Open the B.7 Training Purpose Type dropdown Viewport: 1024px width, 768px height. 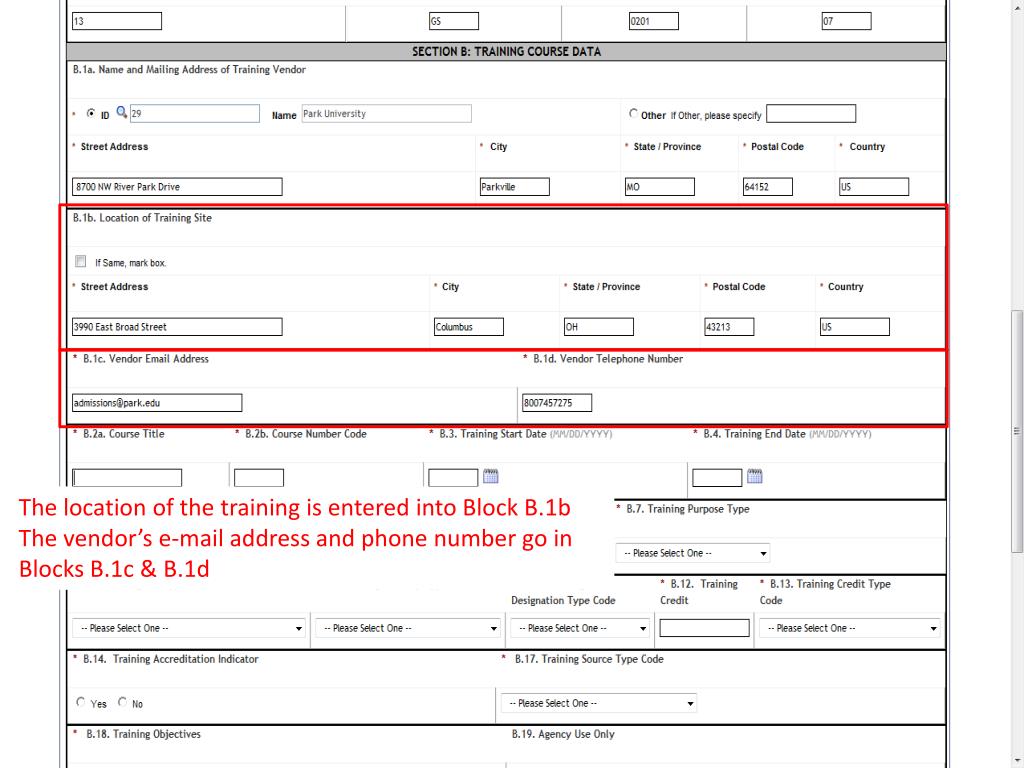click(692, 553)
